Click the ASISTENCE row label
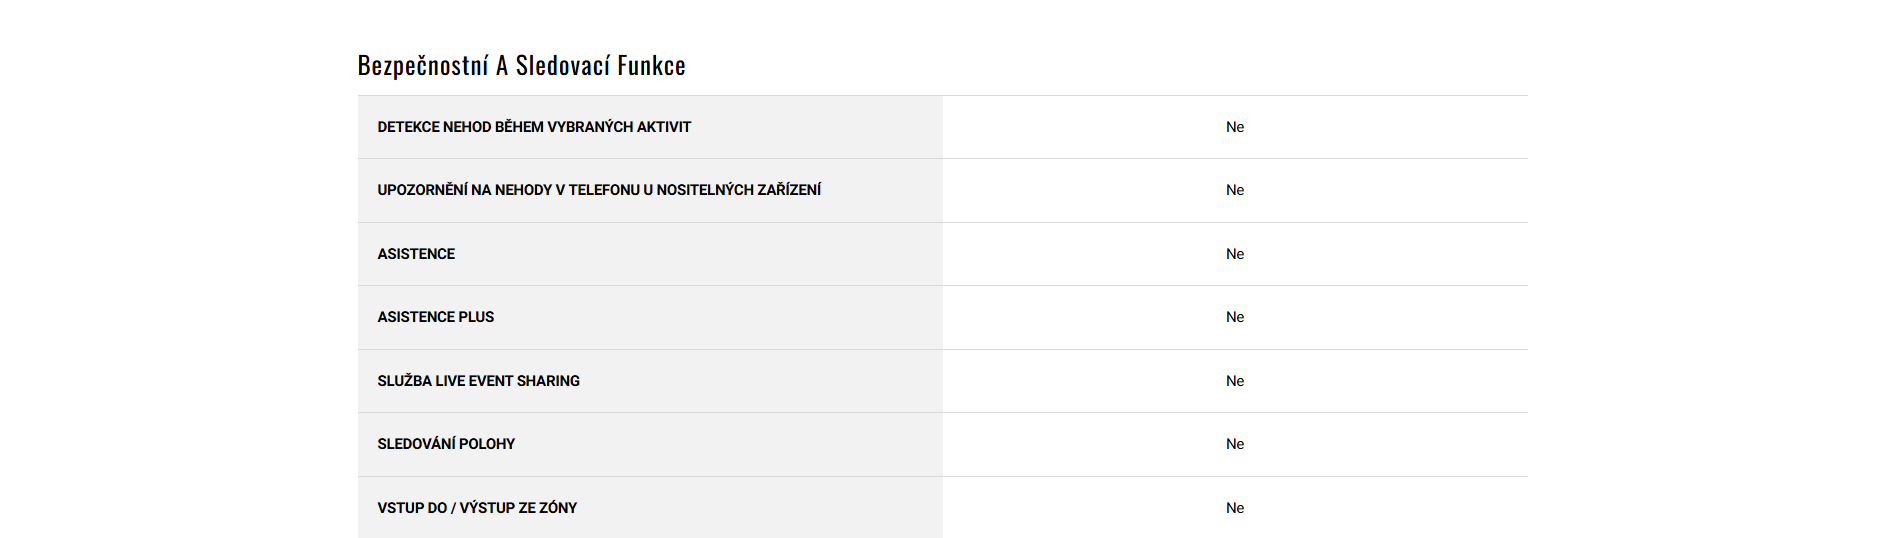This screenshot has width=1888, height=538. pyautogui.click(x=416, y=254)
